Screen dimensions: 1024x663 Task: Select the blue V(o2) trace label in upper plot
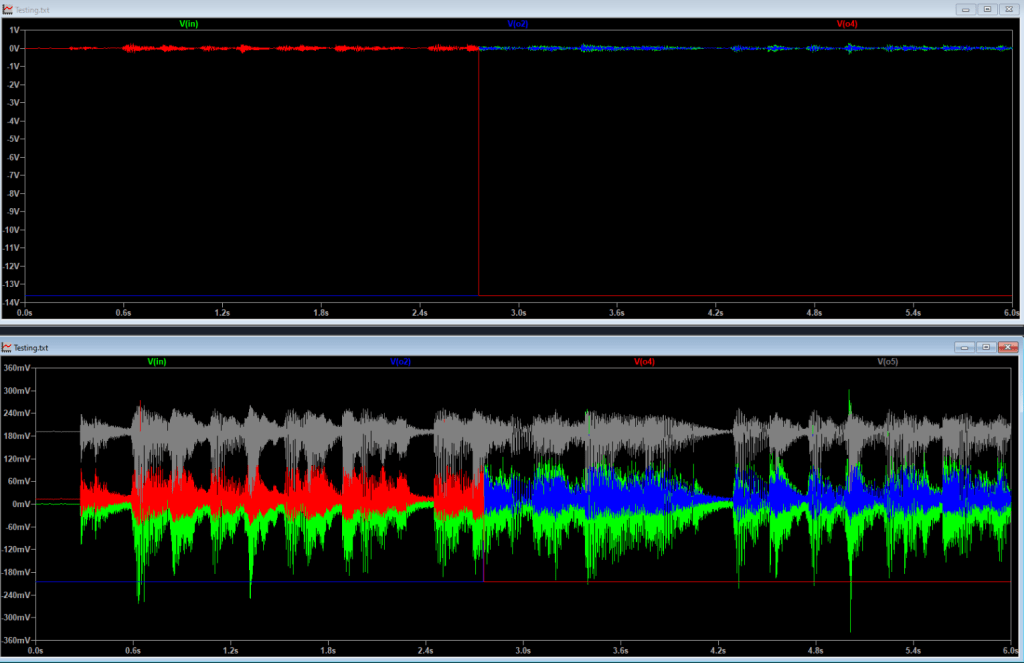tap(518, 23)
